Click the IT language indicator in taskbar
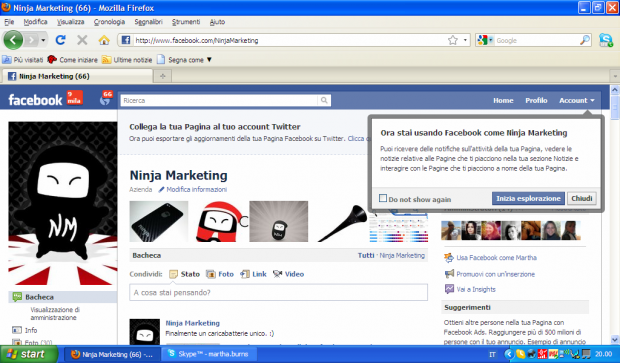620x363 pixels. [x=492, y=354]
